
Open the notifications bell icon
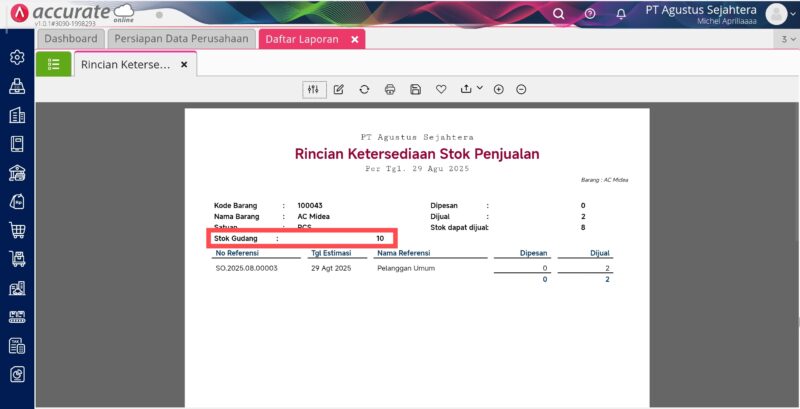(621, 14)
